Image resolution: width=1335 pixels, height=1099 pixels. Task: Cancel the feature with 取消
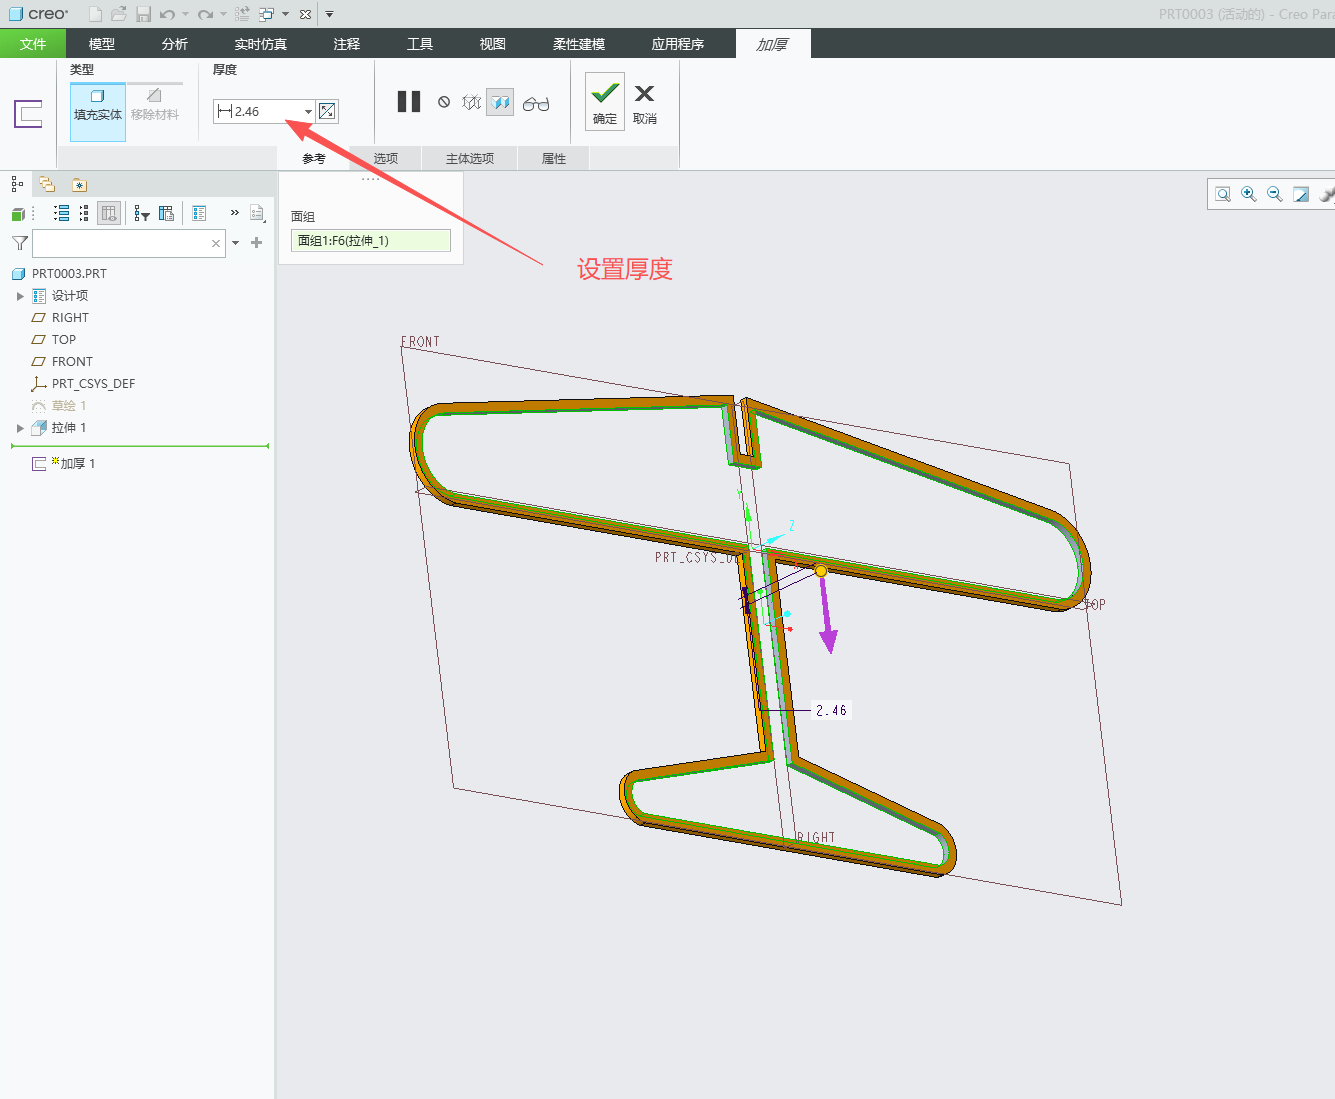645,104
